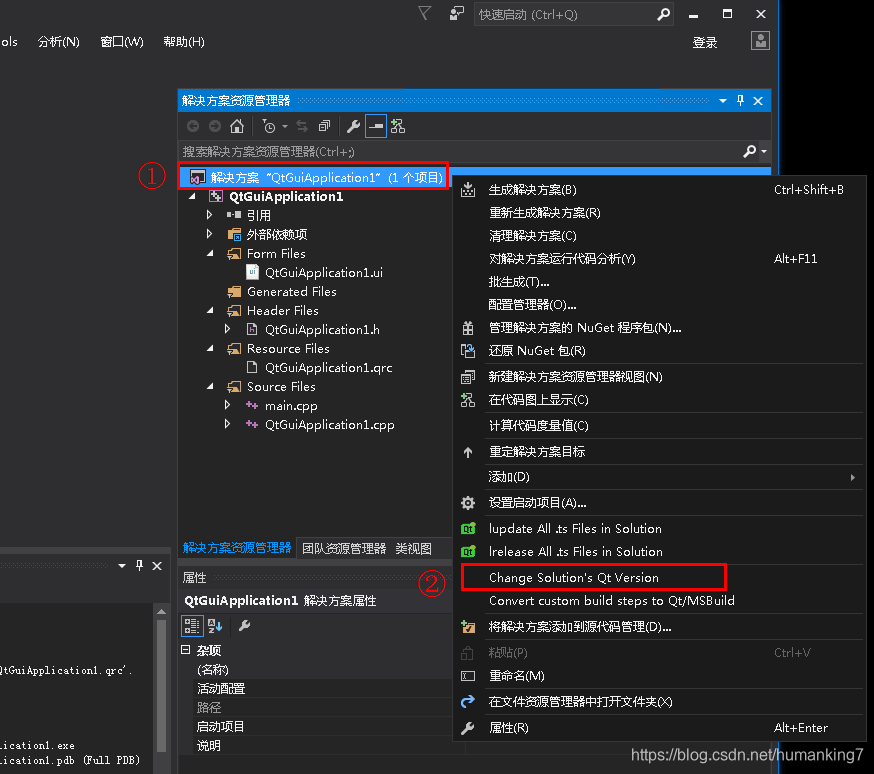Open Solution Explorer window options dropdown
This screenshot has width=874, height=774.
pyautogui.click(x=722, y=101)
